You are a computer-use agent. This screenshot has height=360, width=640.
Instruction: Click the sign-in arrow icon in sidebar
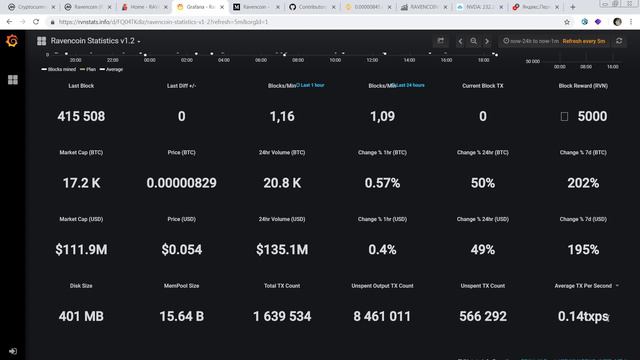tap(13, 351)
